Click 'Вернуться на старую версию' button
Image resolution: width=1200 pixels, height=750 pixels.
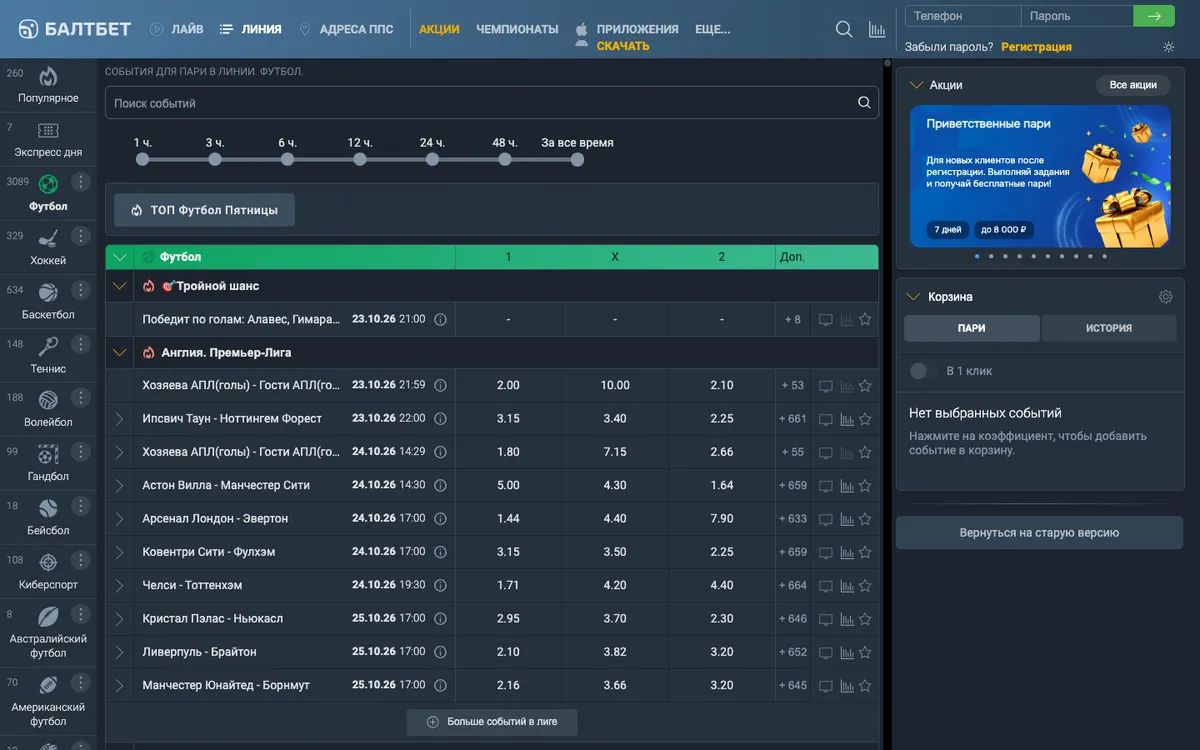(x=1039, y=533)
